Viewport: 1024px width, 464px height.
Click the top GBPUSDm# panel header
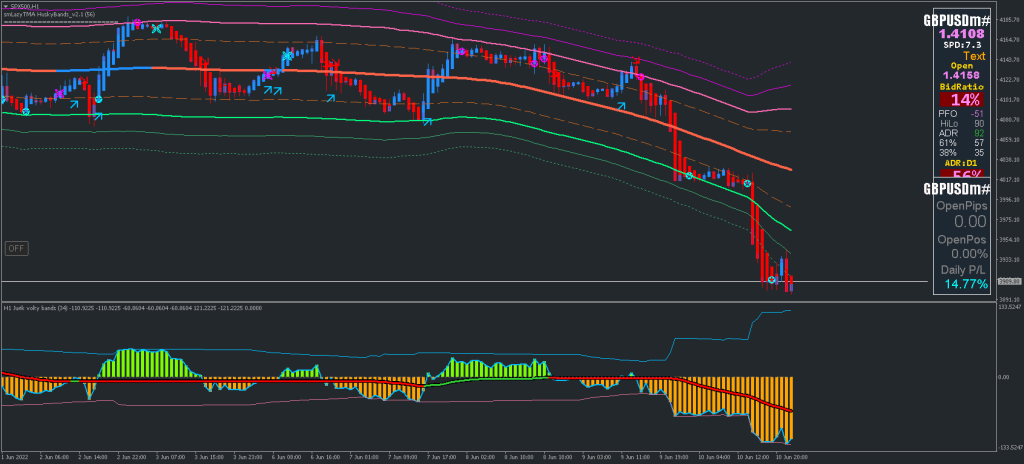[956, 20]
